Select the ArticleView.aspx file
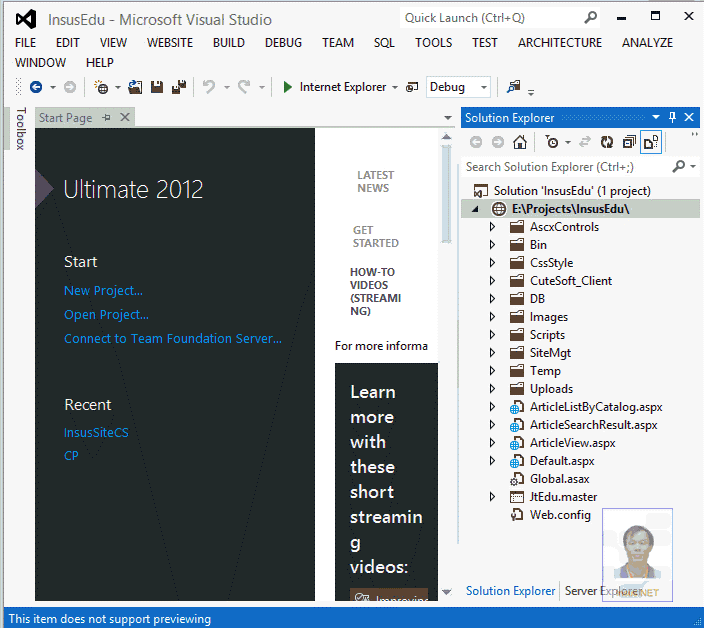 (572, 443)
